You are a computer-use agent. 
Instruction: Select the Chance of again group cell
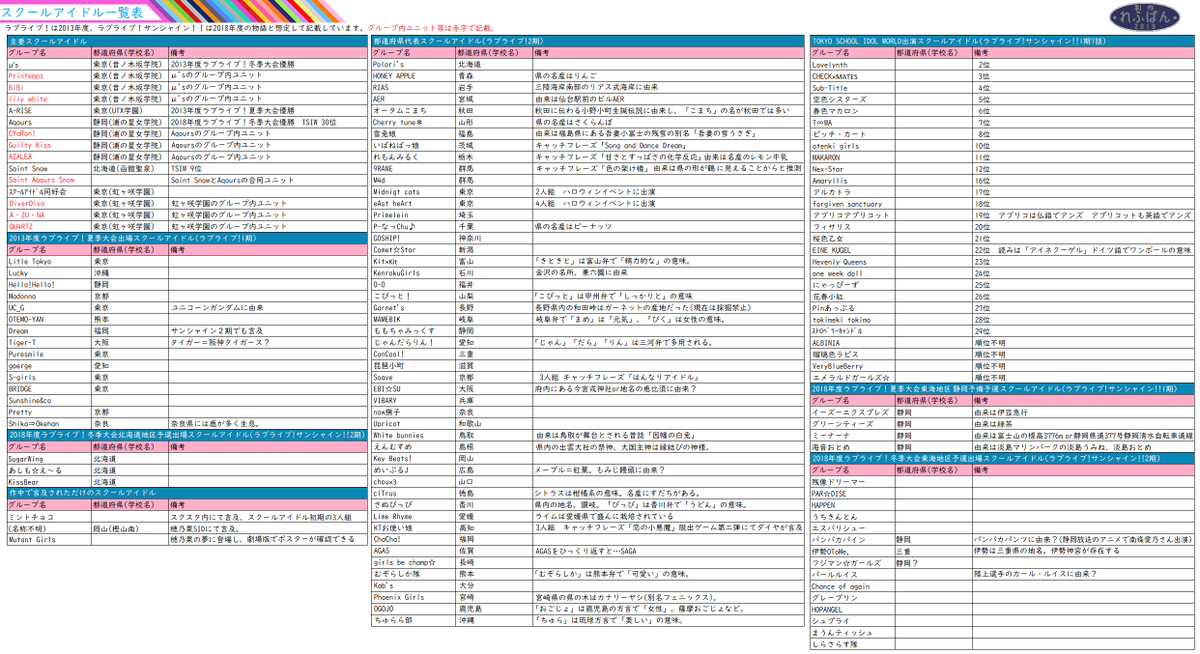[852, 585]
